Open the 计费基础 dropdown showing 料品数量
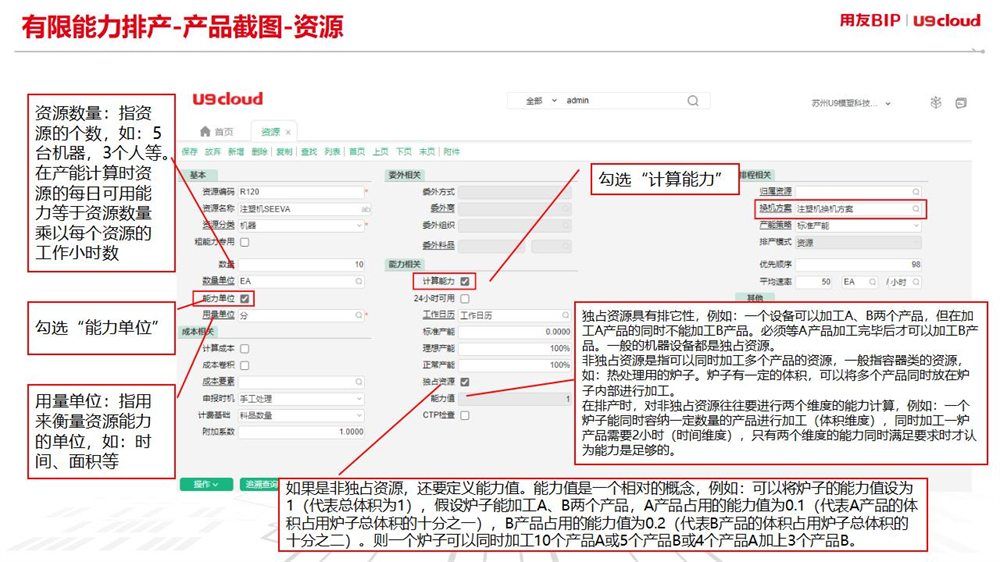 tap(301, 415)
